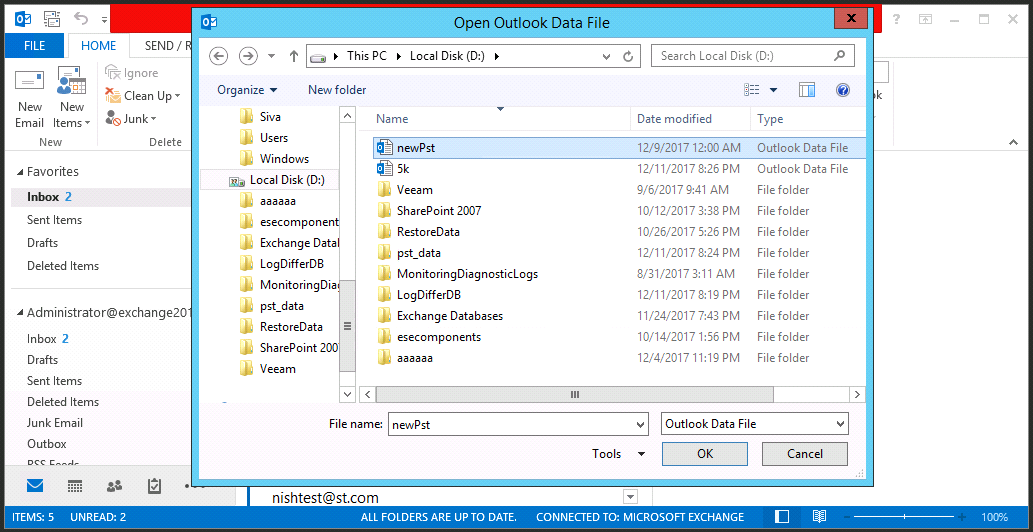Change view using the view layout icon
Viewport: 1033px width, 532px height.
click(752, 90)
